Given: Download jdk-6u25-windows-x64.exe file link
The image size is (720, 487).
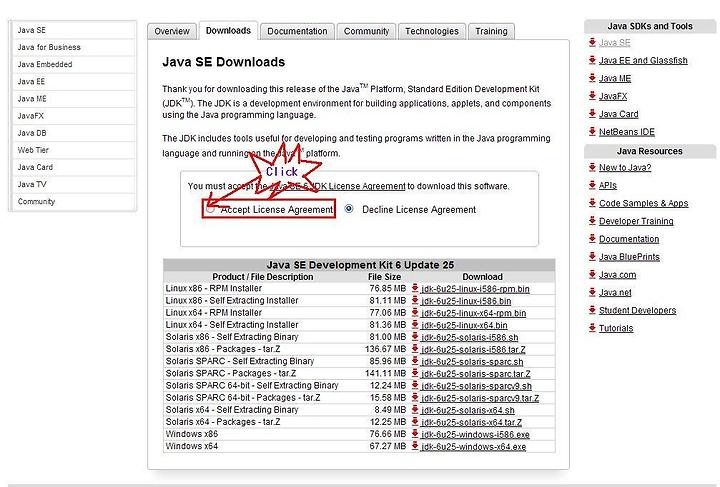Looking at the screenshot, I should tap(473, 447).
